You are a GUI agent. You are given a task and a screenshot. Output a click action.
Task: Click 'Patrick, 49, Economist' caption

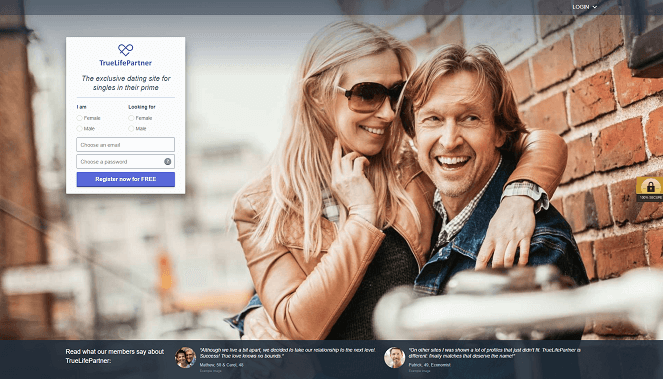click(x=430, y=365)
